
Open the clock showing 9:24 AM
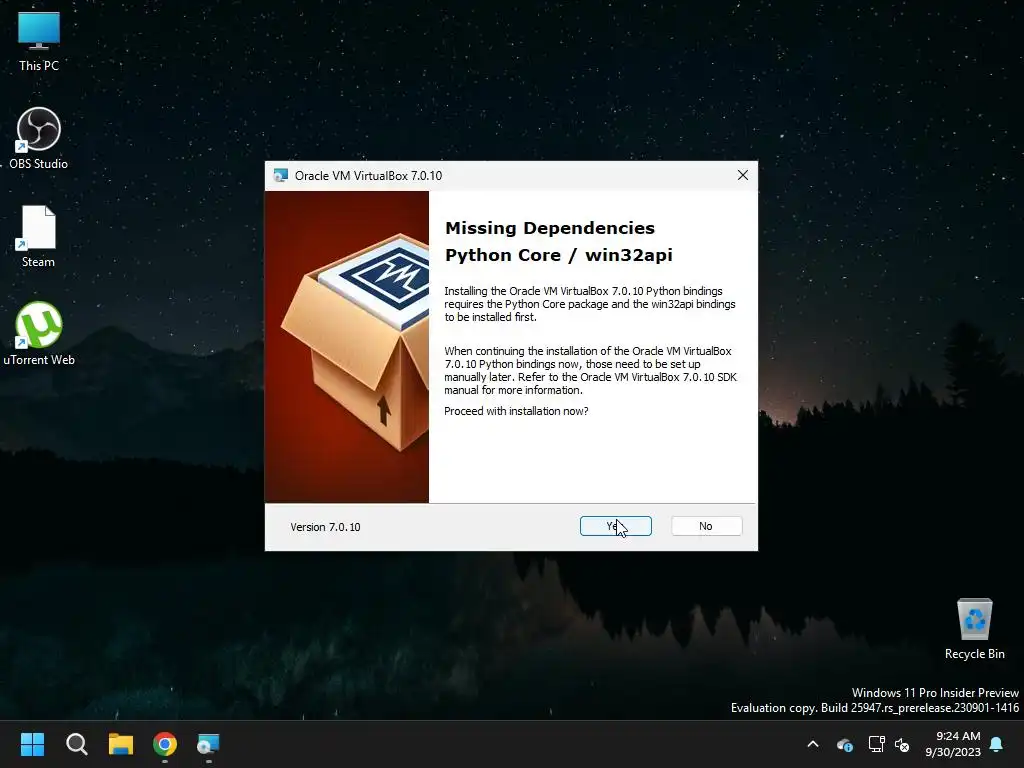point(953,744)
